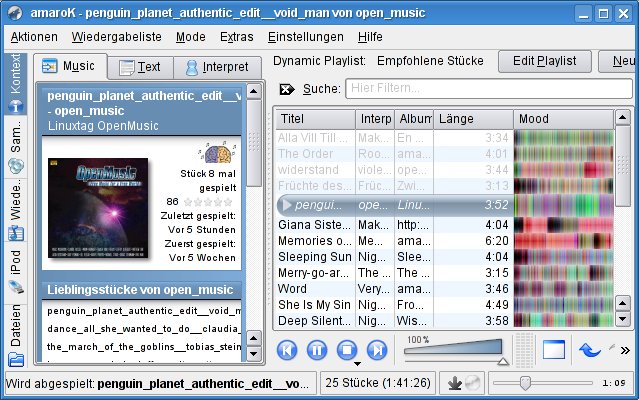Select the 'Memories o...' track row
The width and height of the screenshot is (639, 400).
(445, 241)
